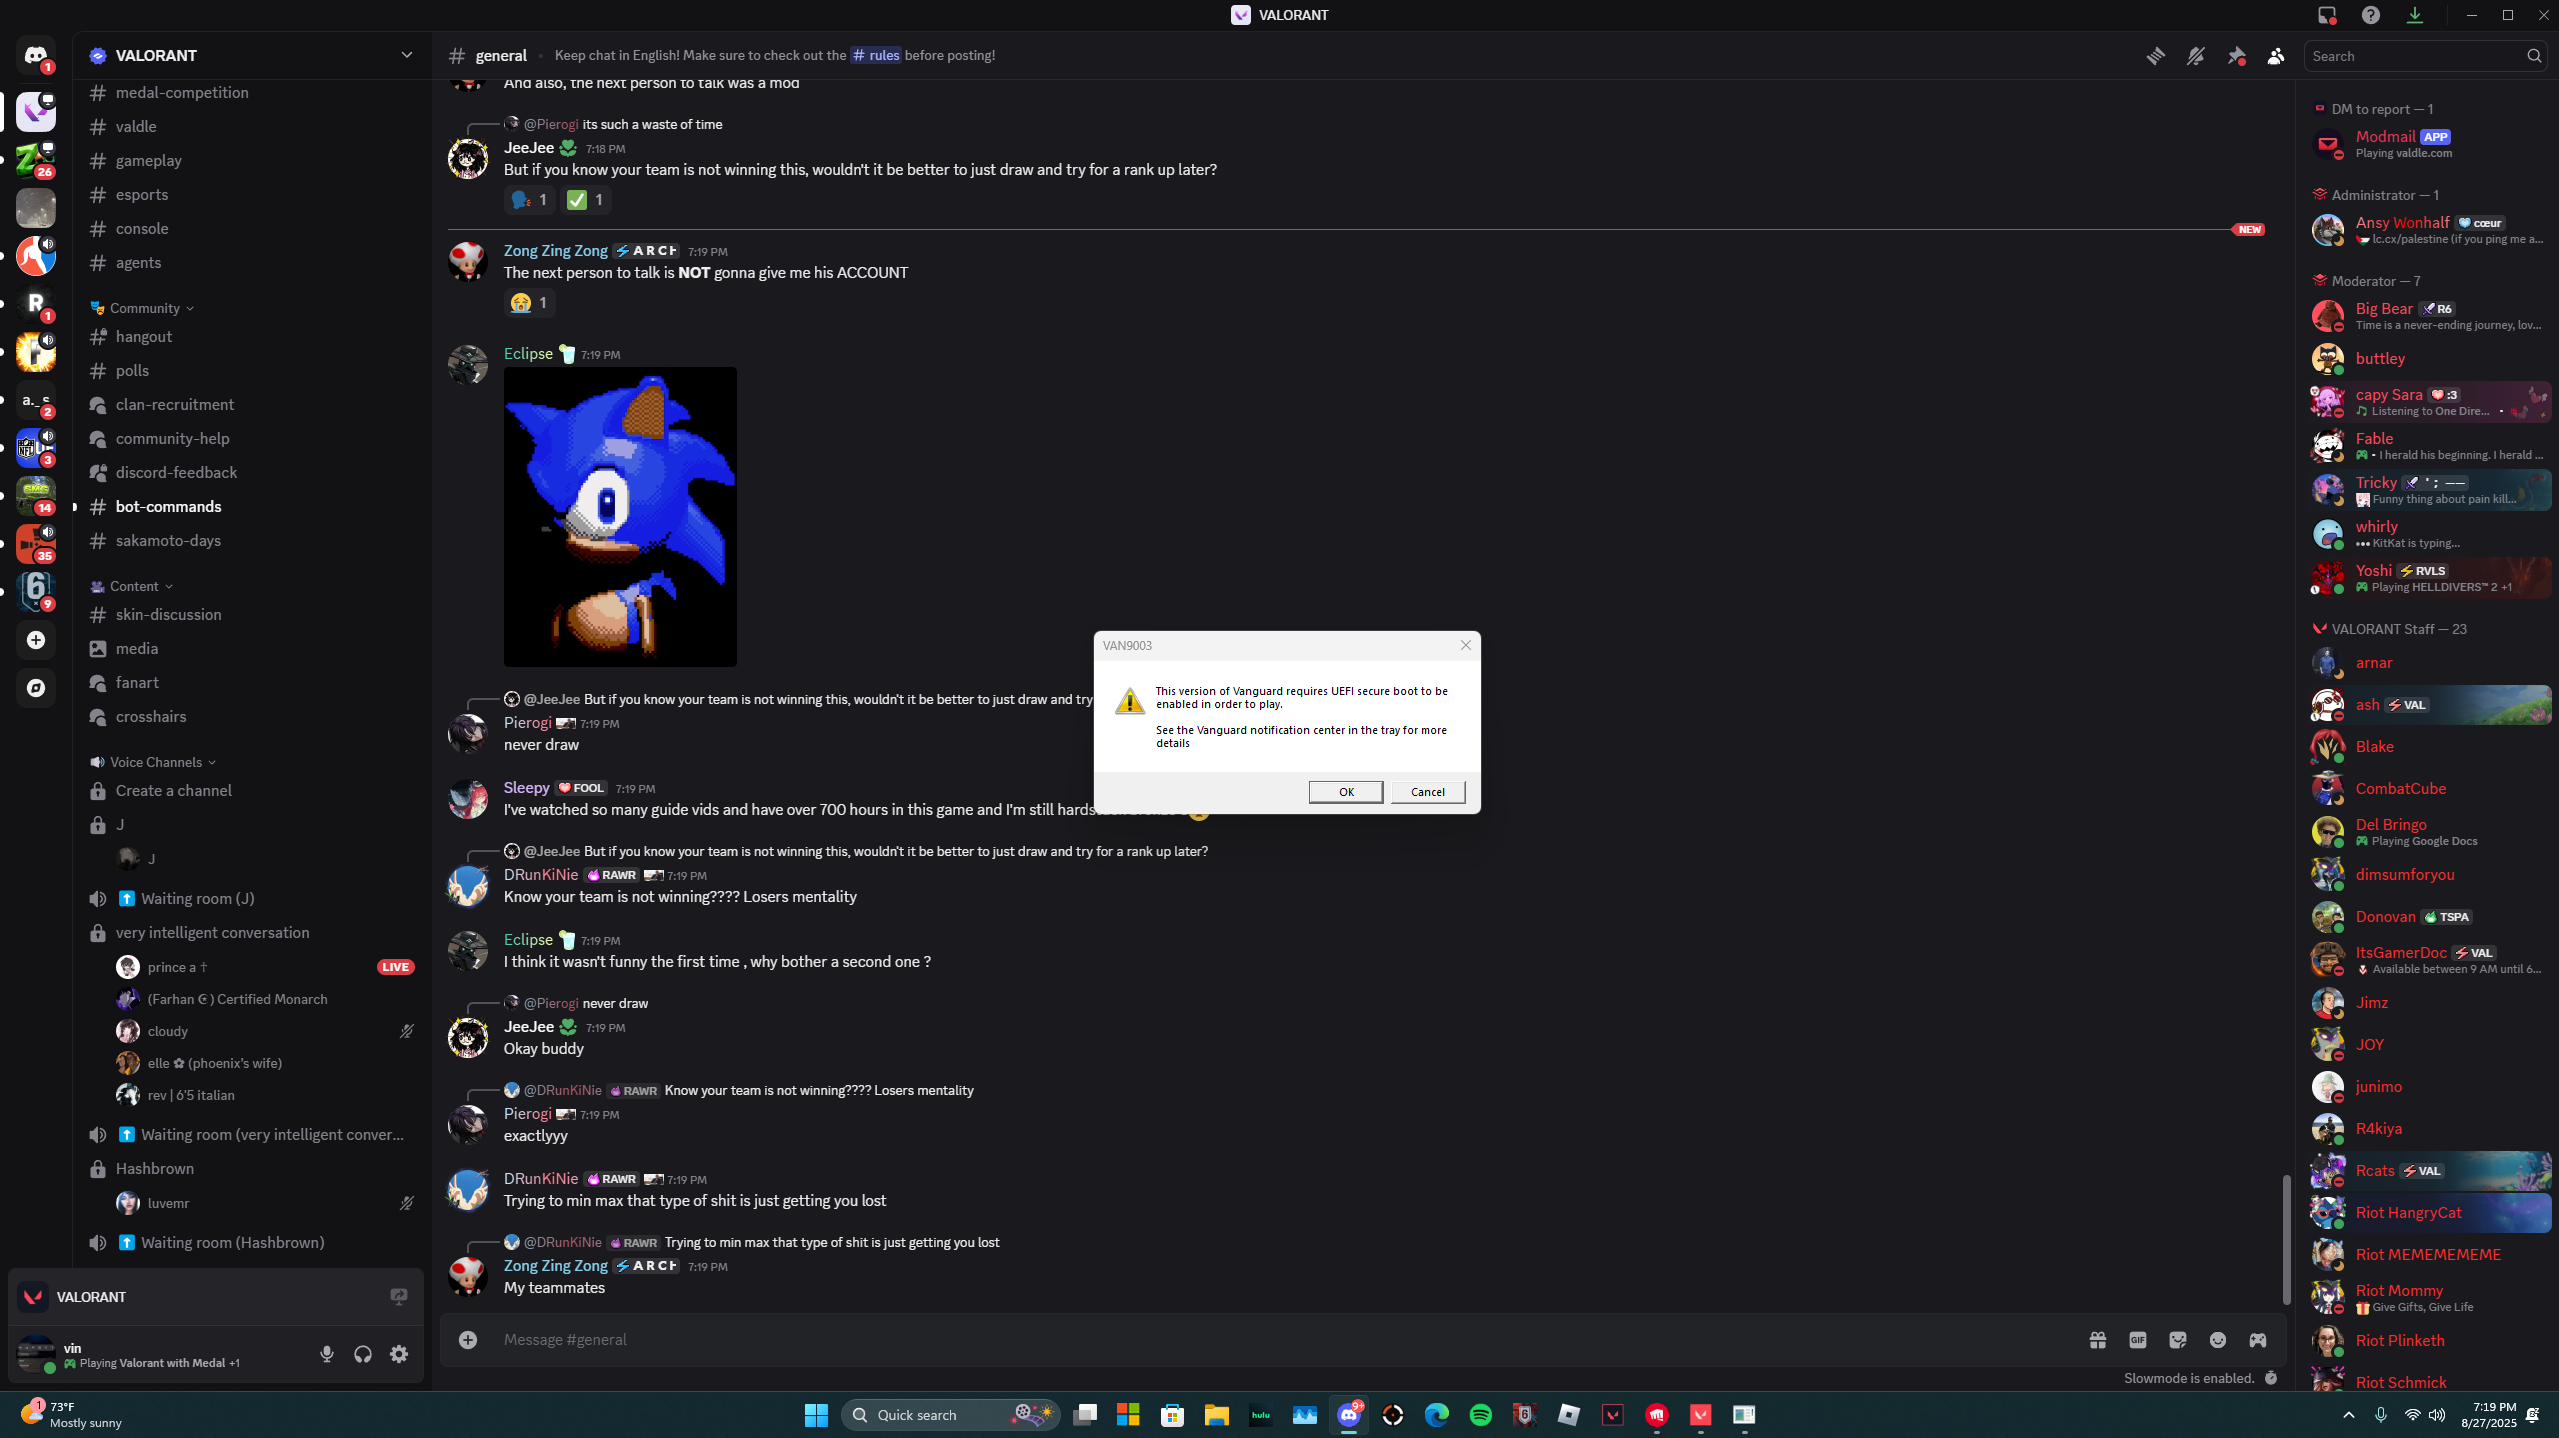
Task: Open the Threads icon in channel header
Action: tap(2155, 56)
